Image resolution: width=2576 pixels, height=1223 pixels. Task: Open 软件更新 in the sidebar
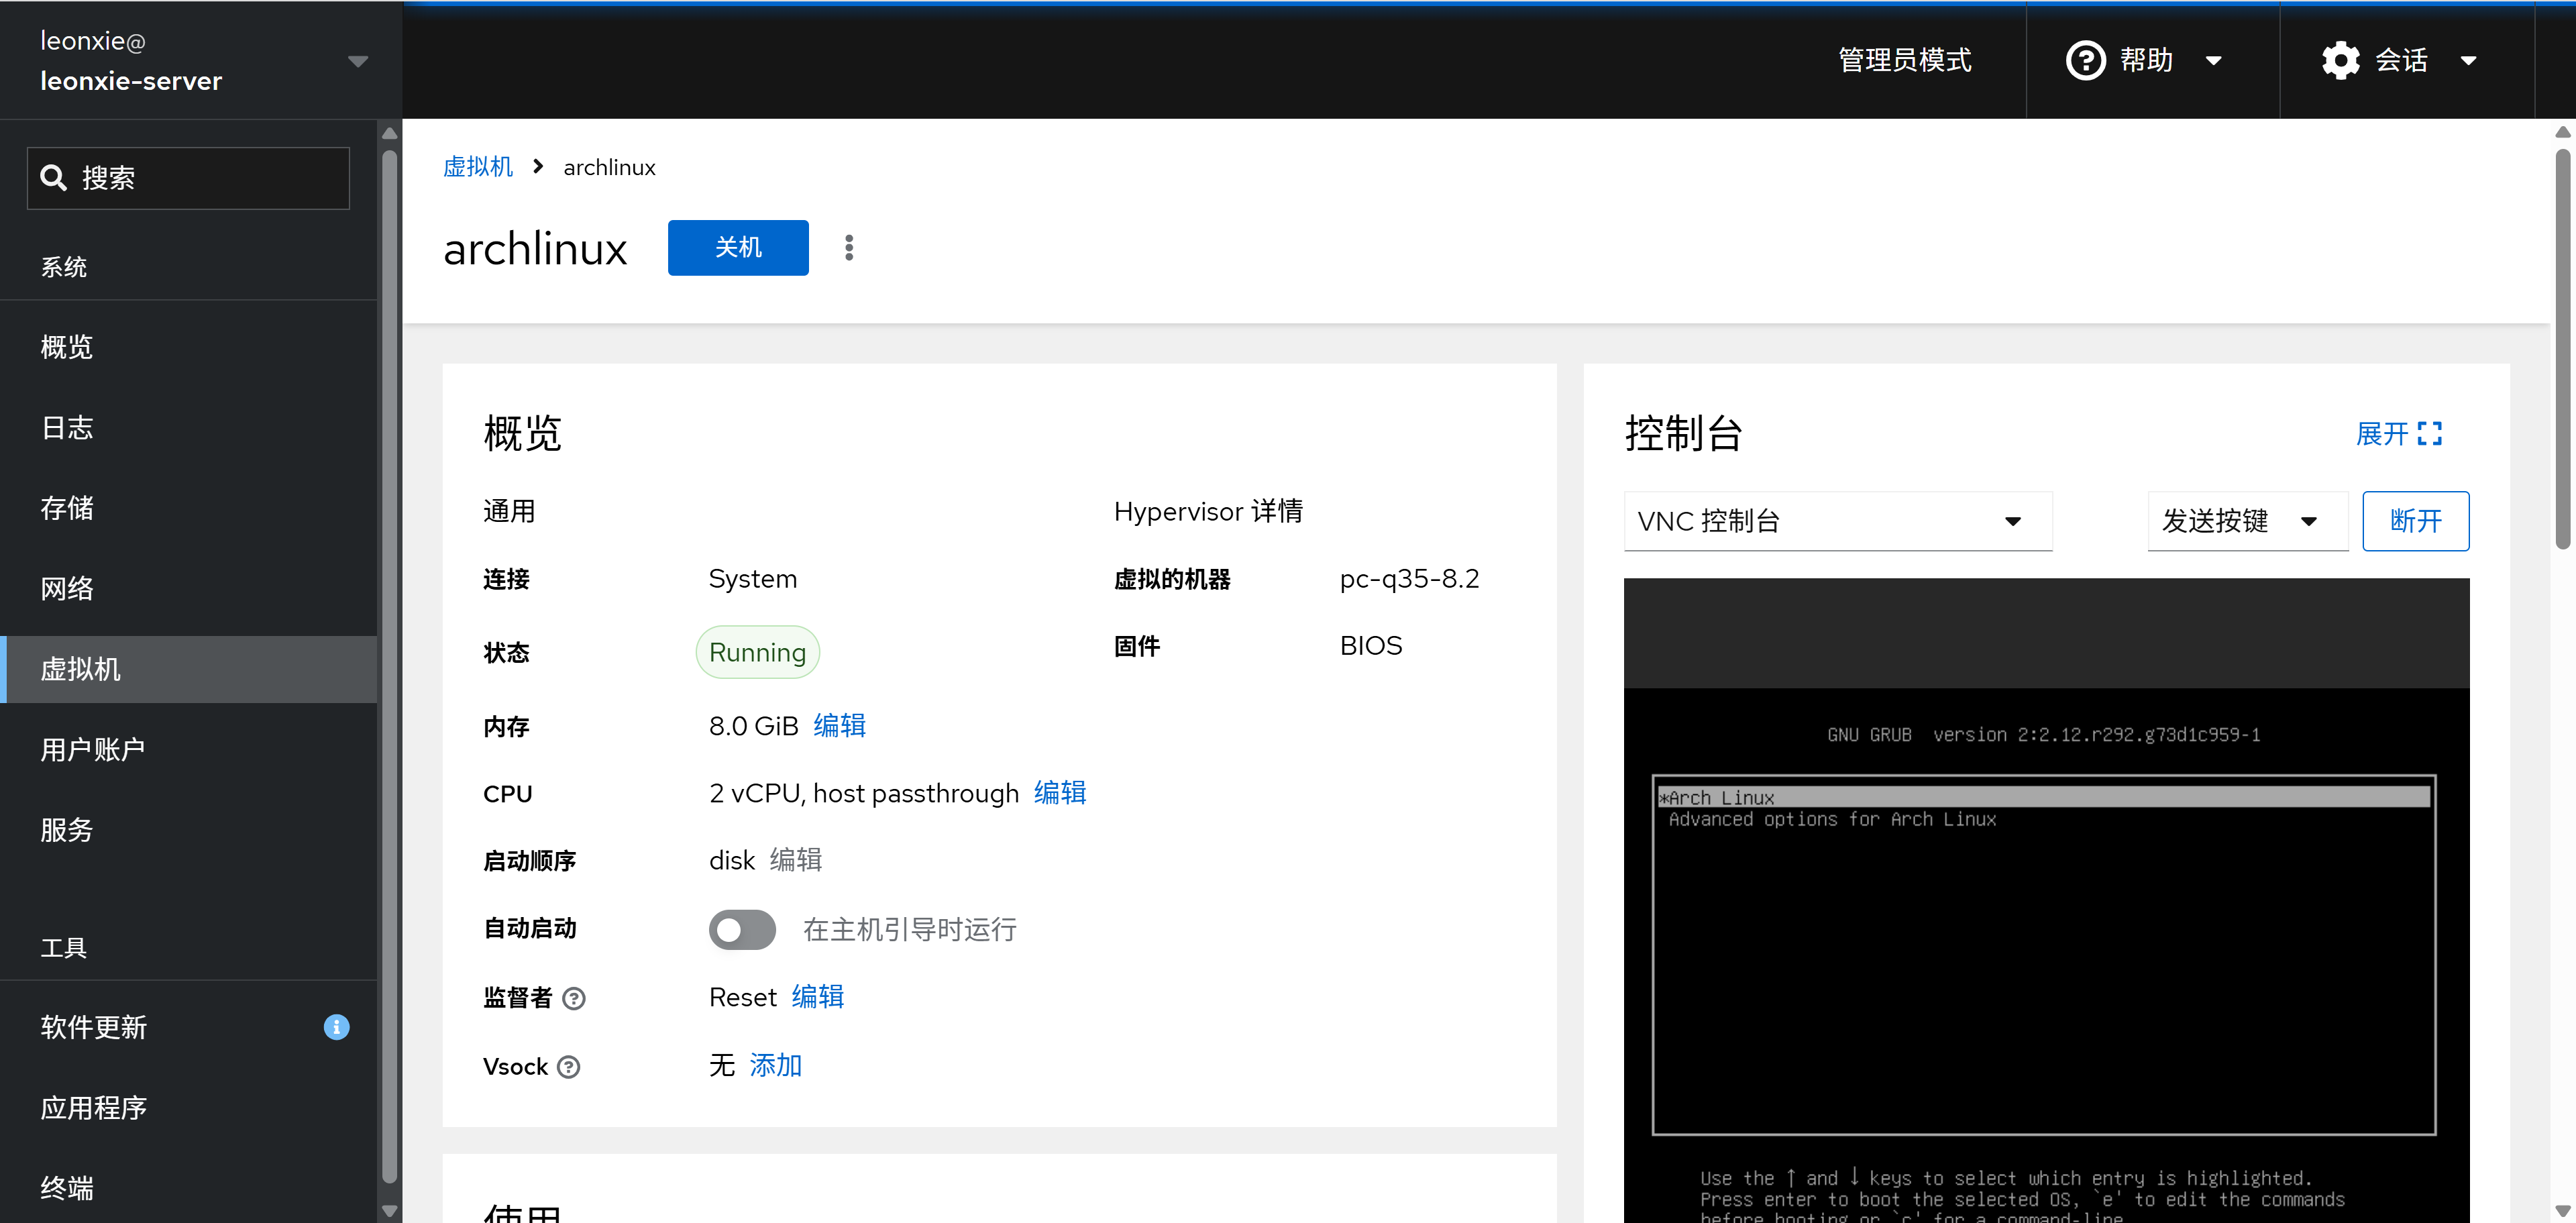point(189,1027)
